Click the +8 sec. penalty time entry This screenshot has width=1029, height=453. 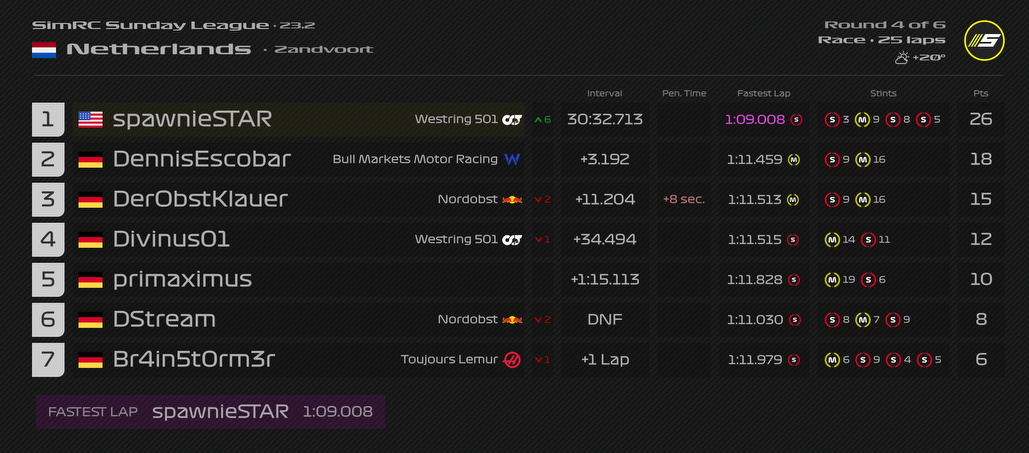click(684, 199)
